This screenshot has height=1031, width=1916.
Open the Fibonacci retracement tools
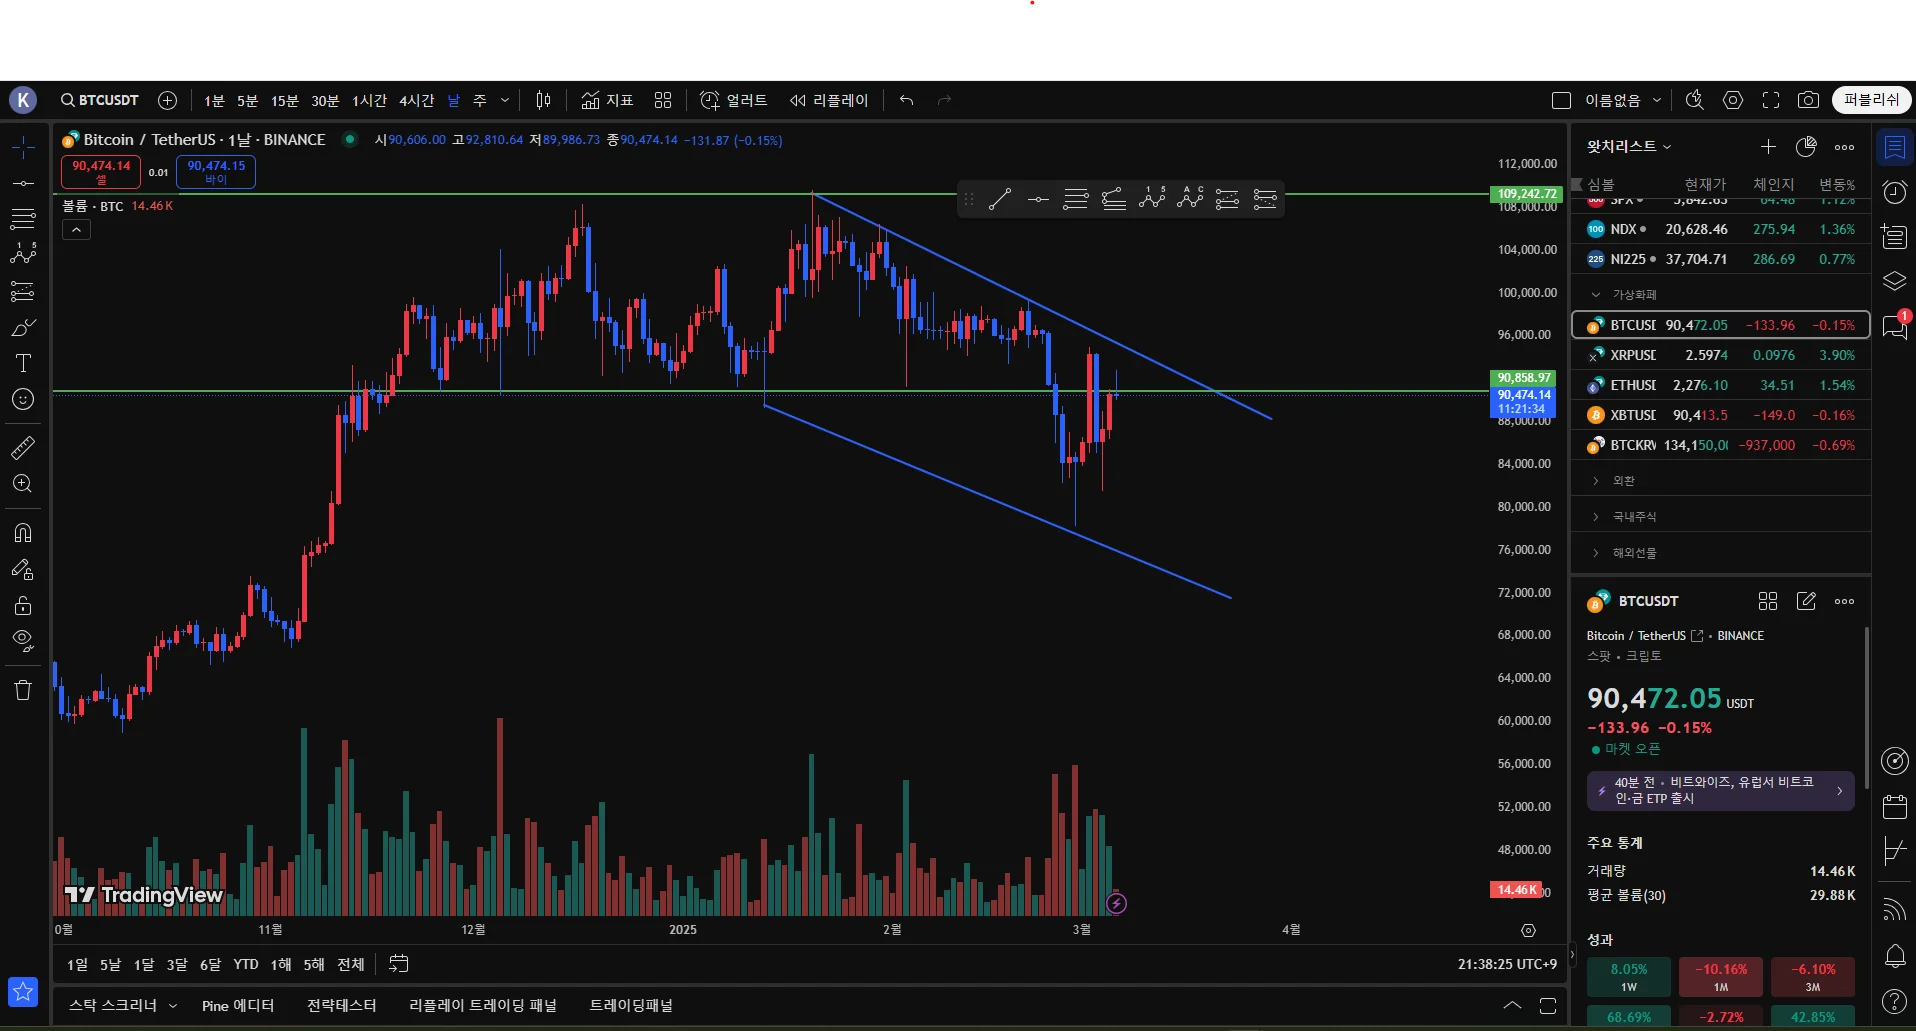coord(23,218)
